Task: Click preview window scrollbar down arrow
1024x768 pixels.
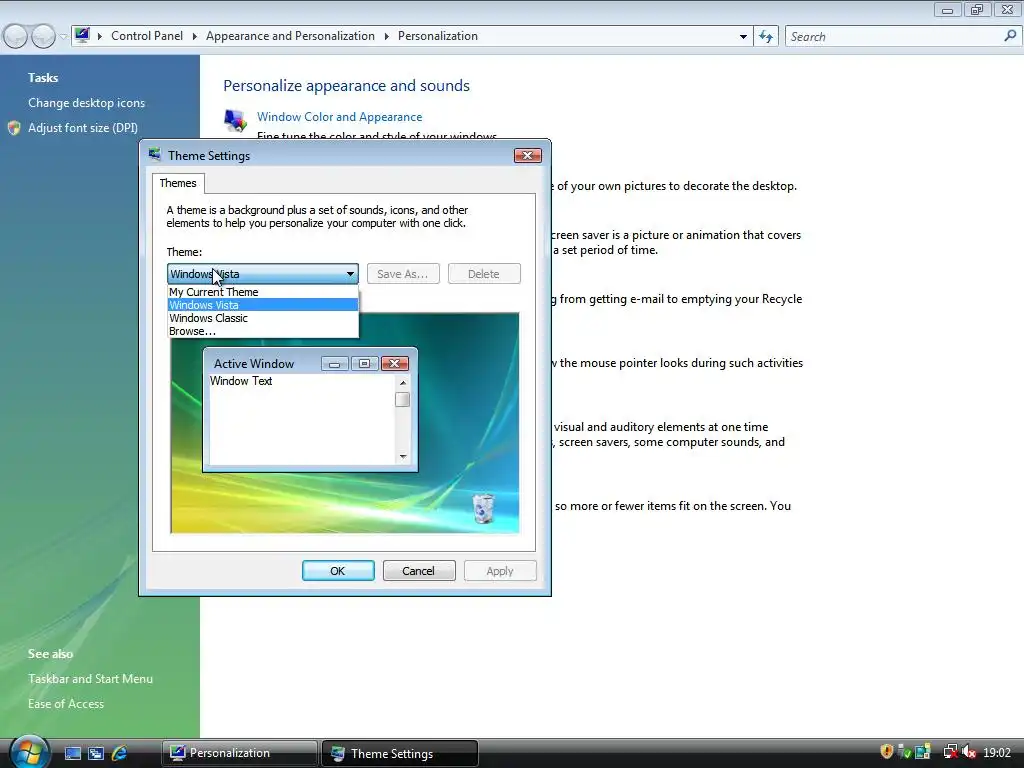Action: [402, 456]
